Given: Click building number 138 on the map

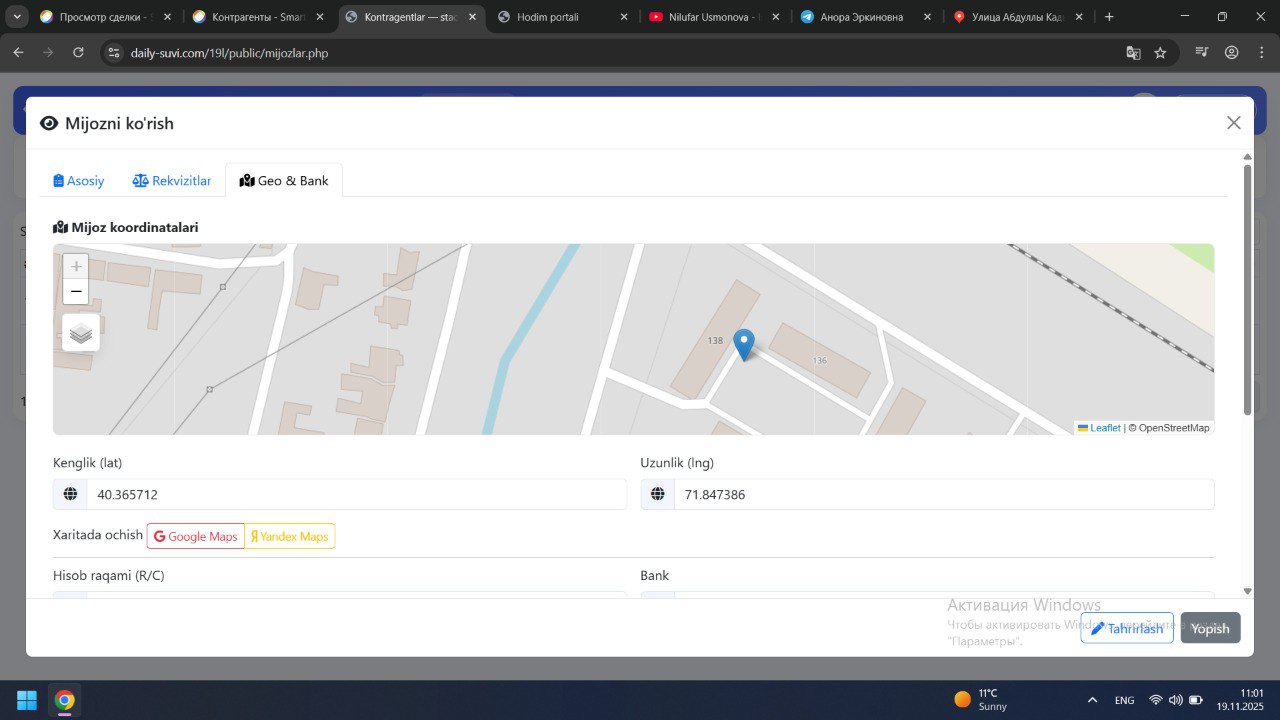Looking at the screenshot, I should pos(715,341).
